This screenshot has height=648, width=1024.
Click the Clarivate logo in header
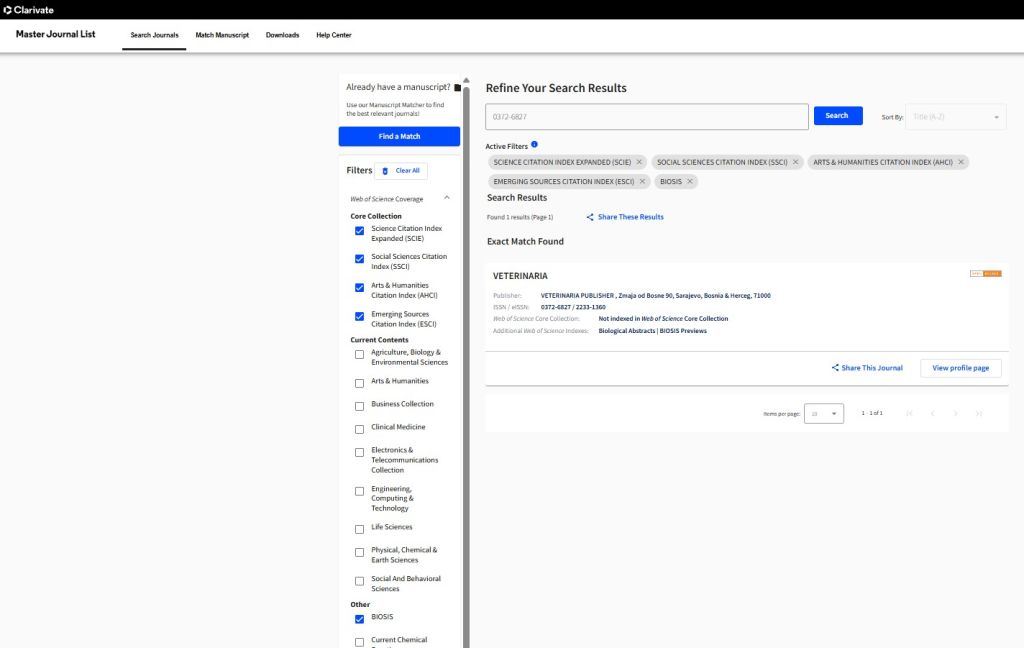point(28,9)
